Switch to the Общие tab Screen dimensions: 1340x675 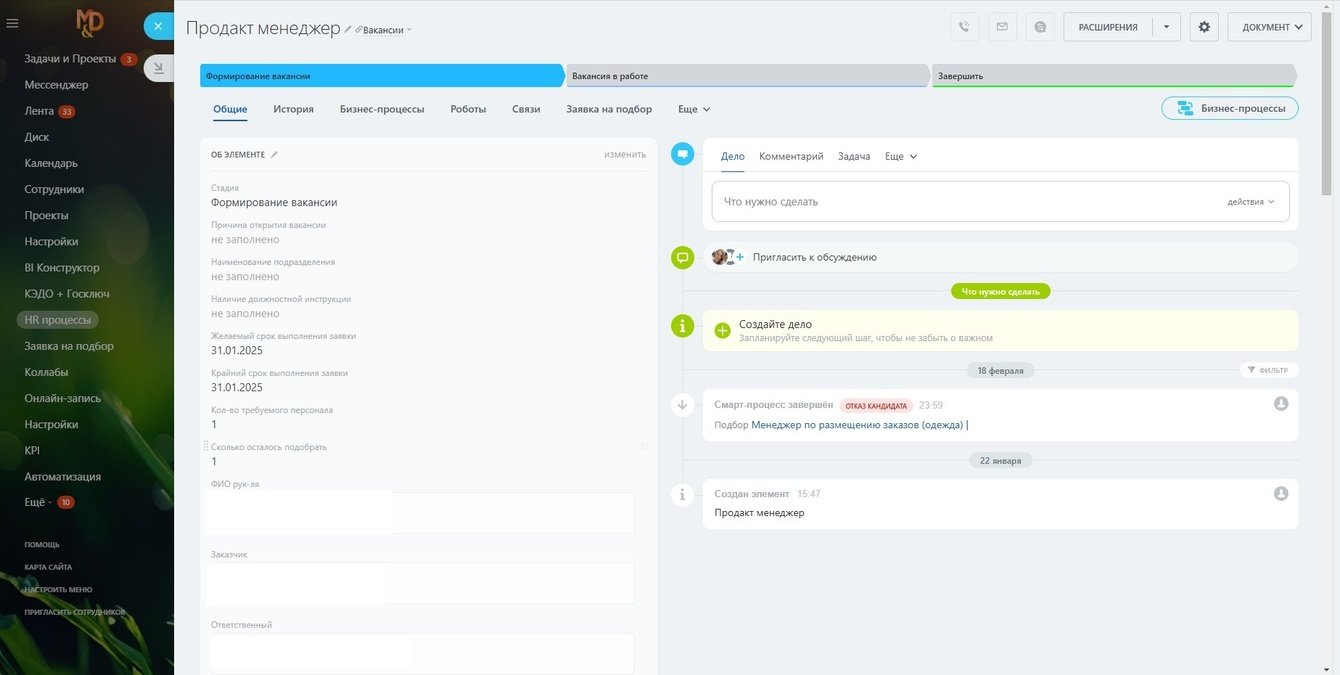pyautogui.click(x=230, y=109)
